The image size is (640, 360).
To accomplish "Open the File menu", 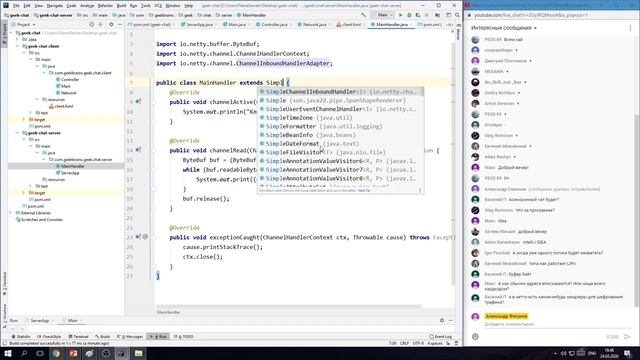I will tap(16, 6).
